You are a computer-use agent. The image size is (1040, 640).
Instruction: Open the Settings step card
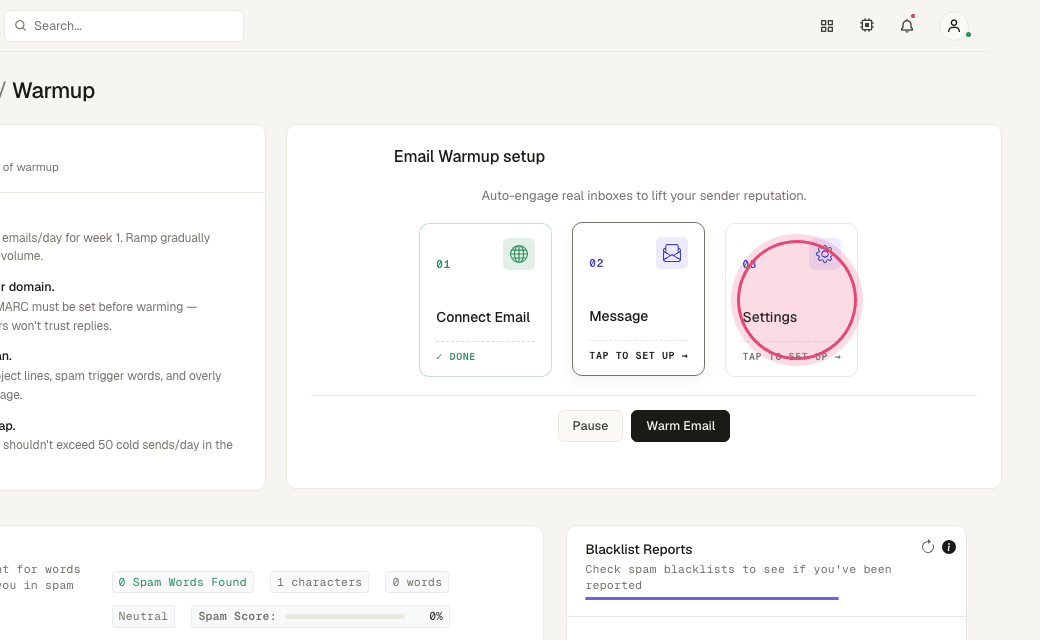[791, 300]
